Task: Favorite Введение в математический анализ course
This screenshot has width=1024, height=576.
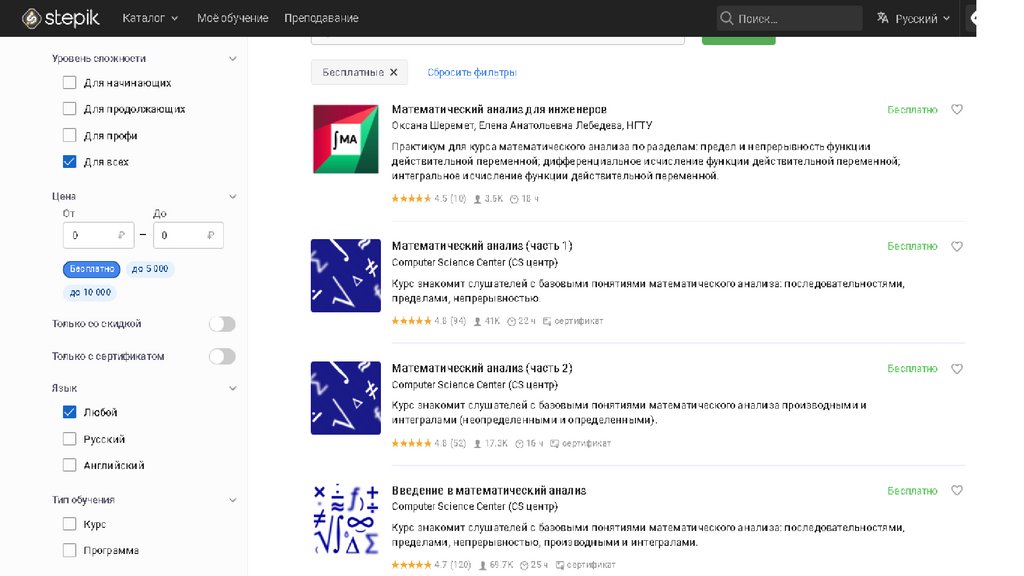Action: point(957,491)
